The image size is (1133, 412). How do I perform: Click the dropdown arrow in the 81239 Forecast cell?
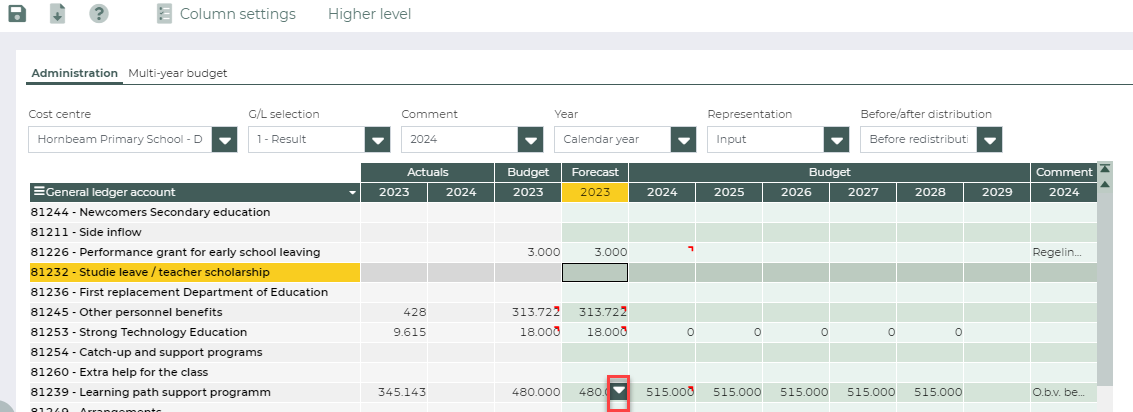coord(619,391)
